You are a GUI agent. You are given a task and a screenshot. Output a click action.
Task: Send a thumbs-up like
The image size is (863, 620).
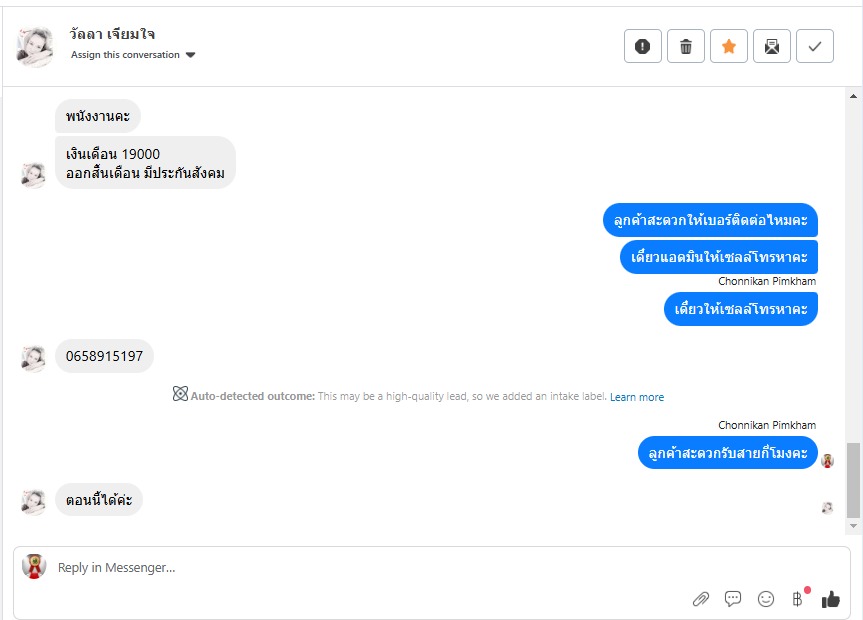tap(830, 599)
